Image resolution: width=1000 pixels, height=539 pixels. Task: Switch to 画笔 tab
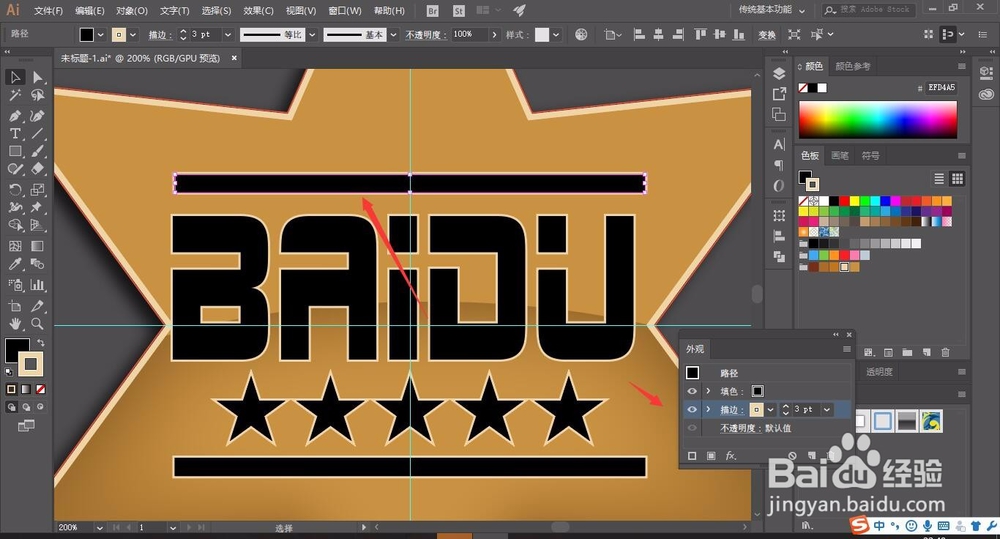pos(840,156)
